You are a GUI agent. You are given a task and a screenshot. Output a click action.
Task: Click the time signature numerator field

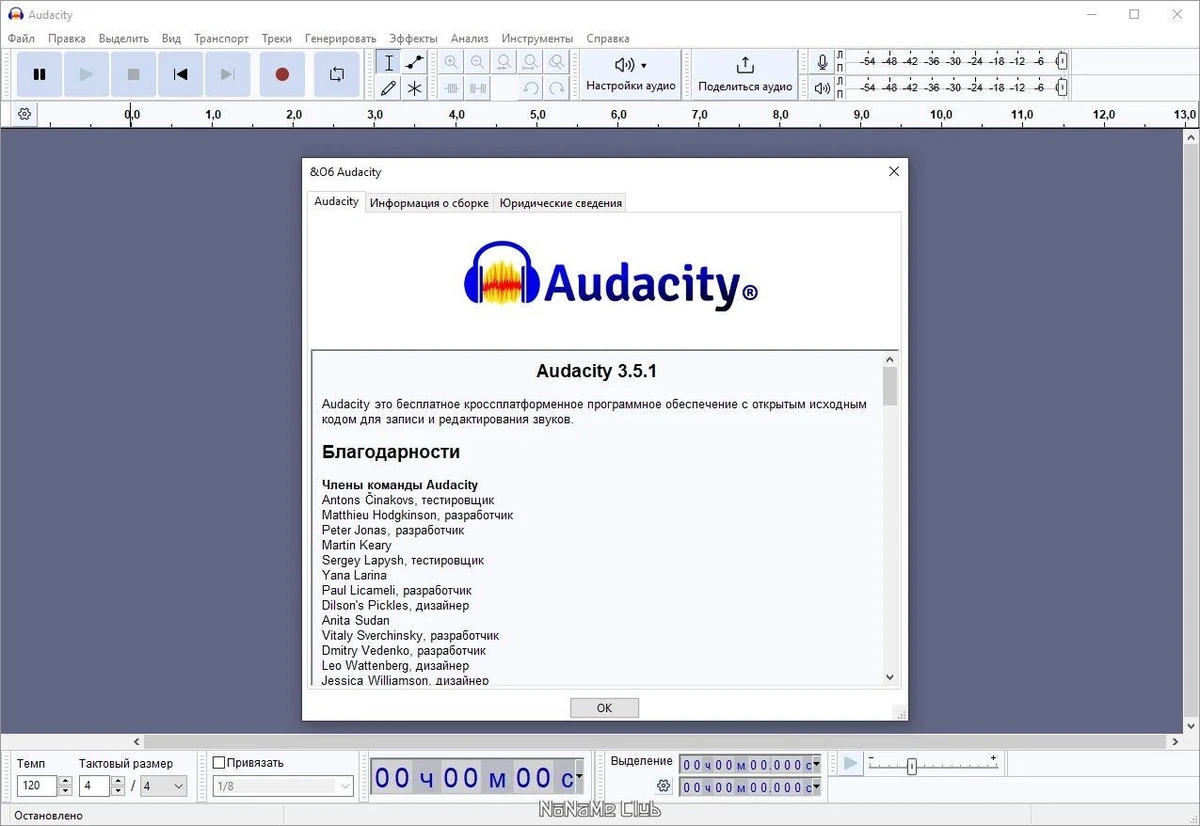pos(95,786)
